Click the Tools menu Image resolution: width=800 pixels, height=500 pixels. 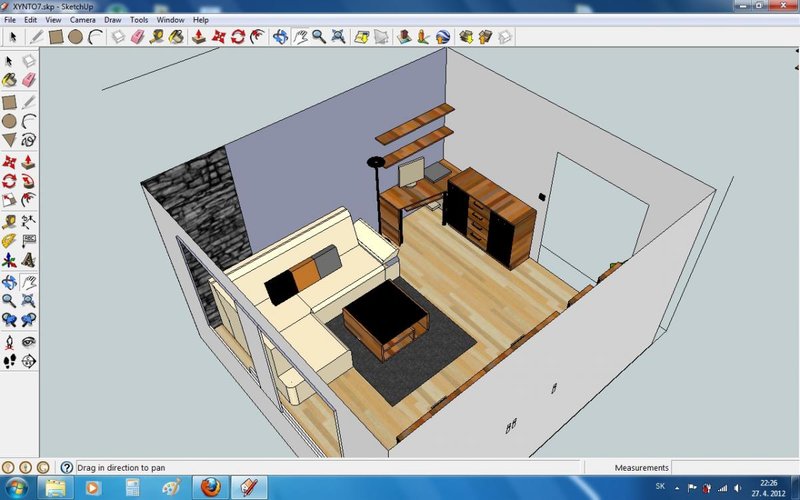pyautogui.click(x=139, y=19)
